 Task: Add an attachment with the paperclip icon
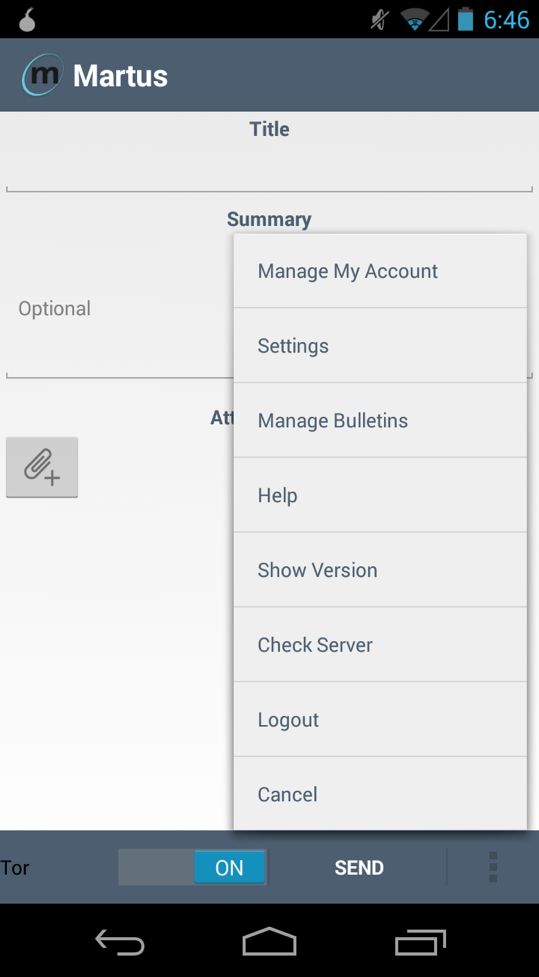[42, 467]
